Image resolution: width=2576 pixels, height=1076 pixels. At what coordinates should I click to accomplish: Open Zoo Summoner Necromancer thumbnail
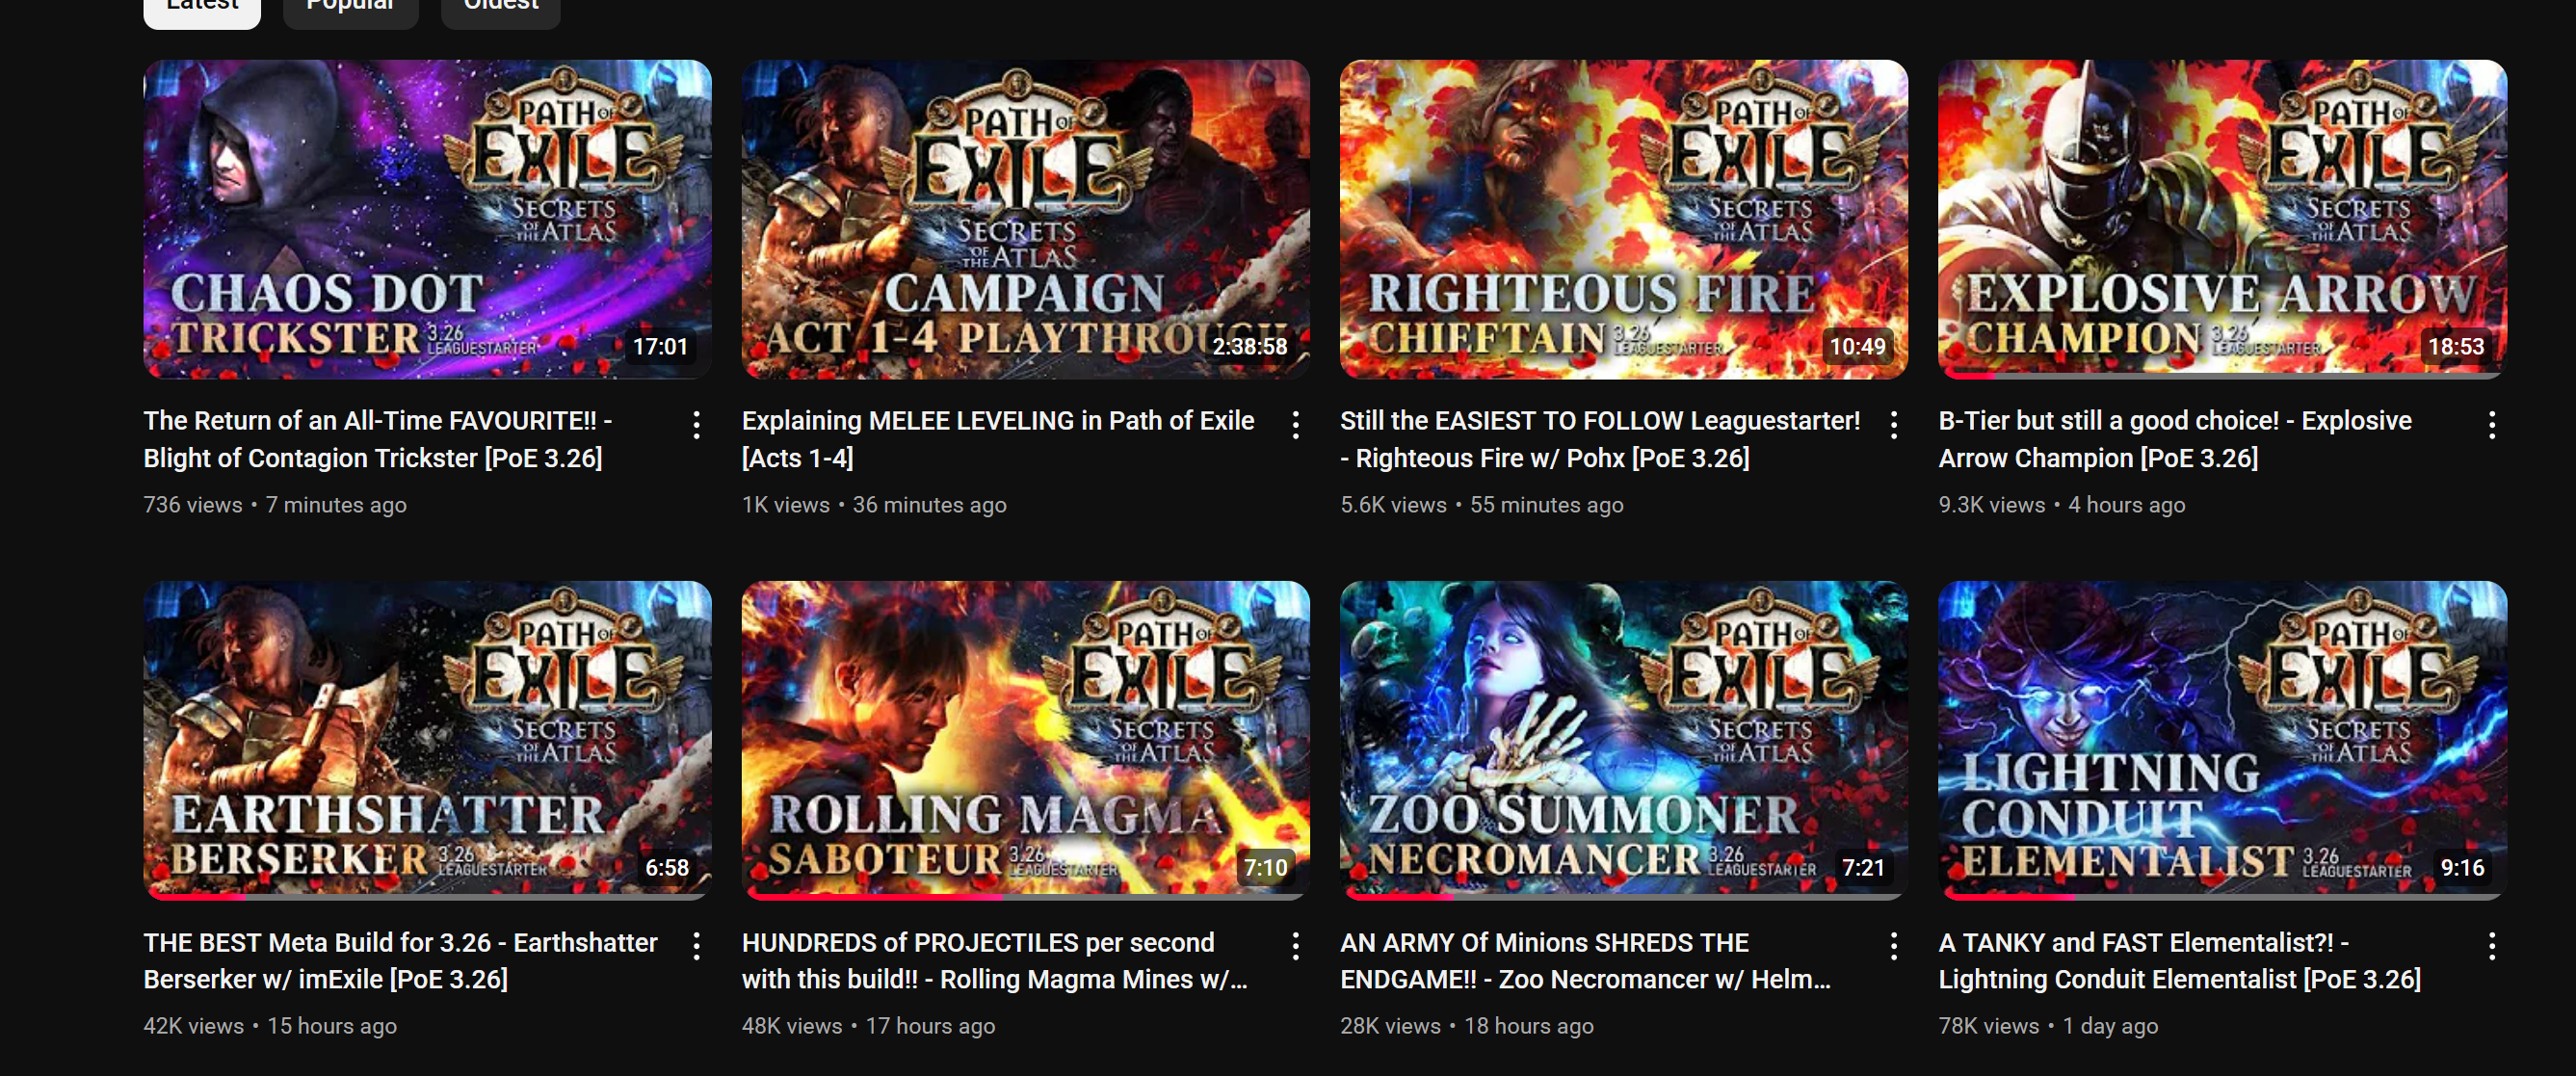point(1623,740)
